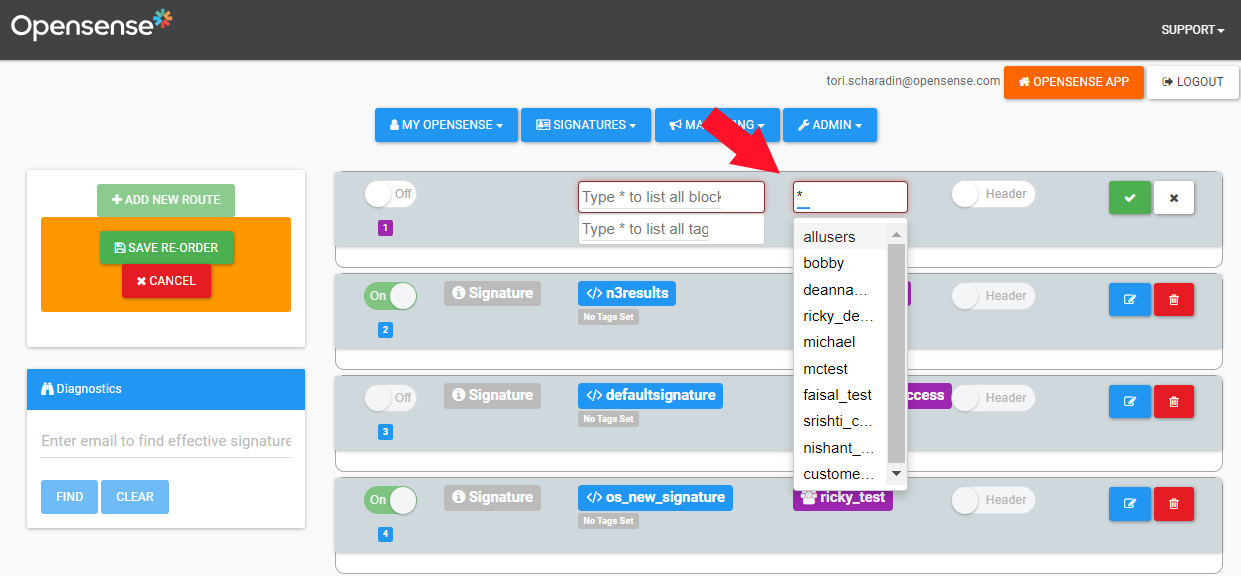
Task: Click the dropdown list scrollbar thumb
Action: (x=896, y=353)
